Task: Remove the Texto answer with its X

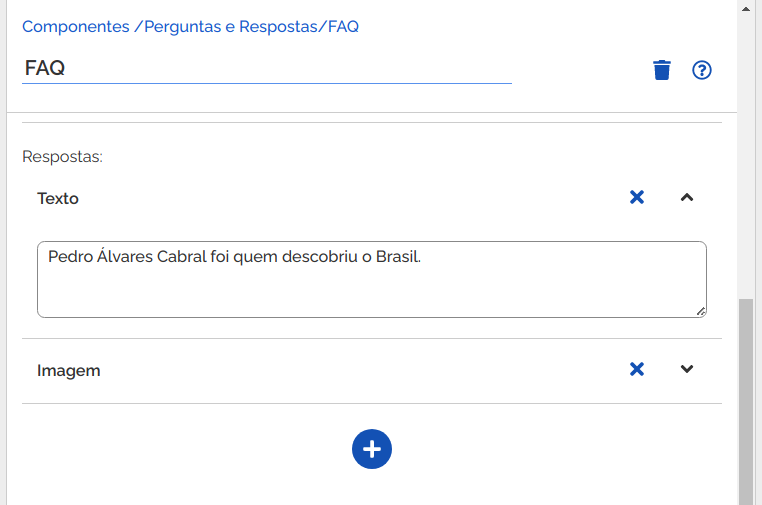Action: [637, 197]
